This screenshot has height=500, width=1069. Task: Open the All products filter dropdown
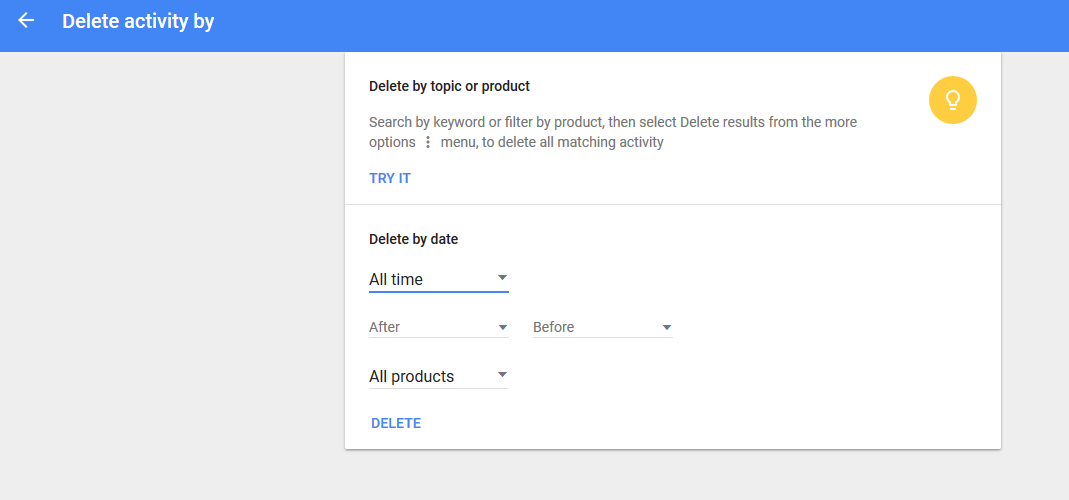tap(438, 376)
